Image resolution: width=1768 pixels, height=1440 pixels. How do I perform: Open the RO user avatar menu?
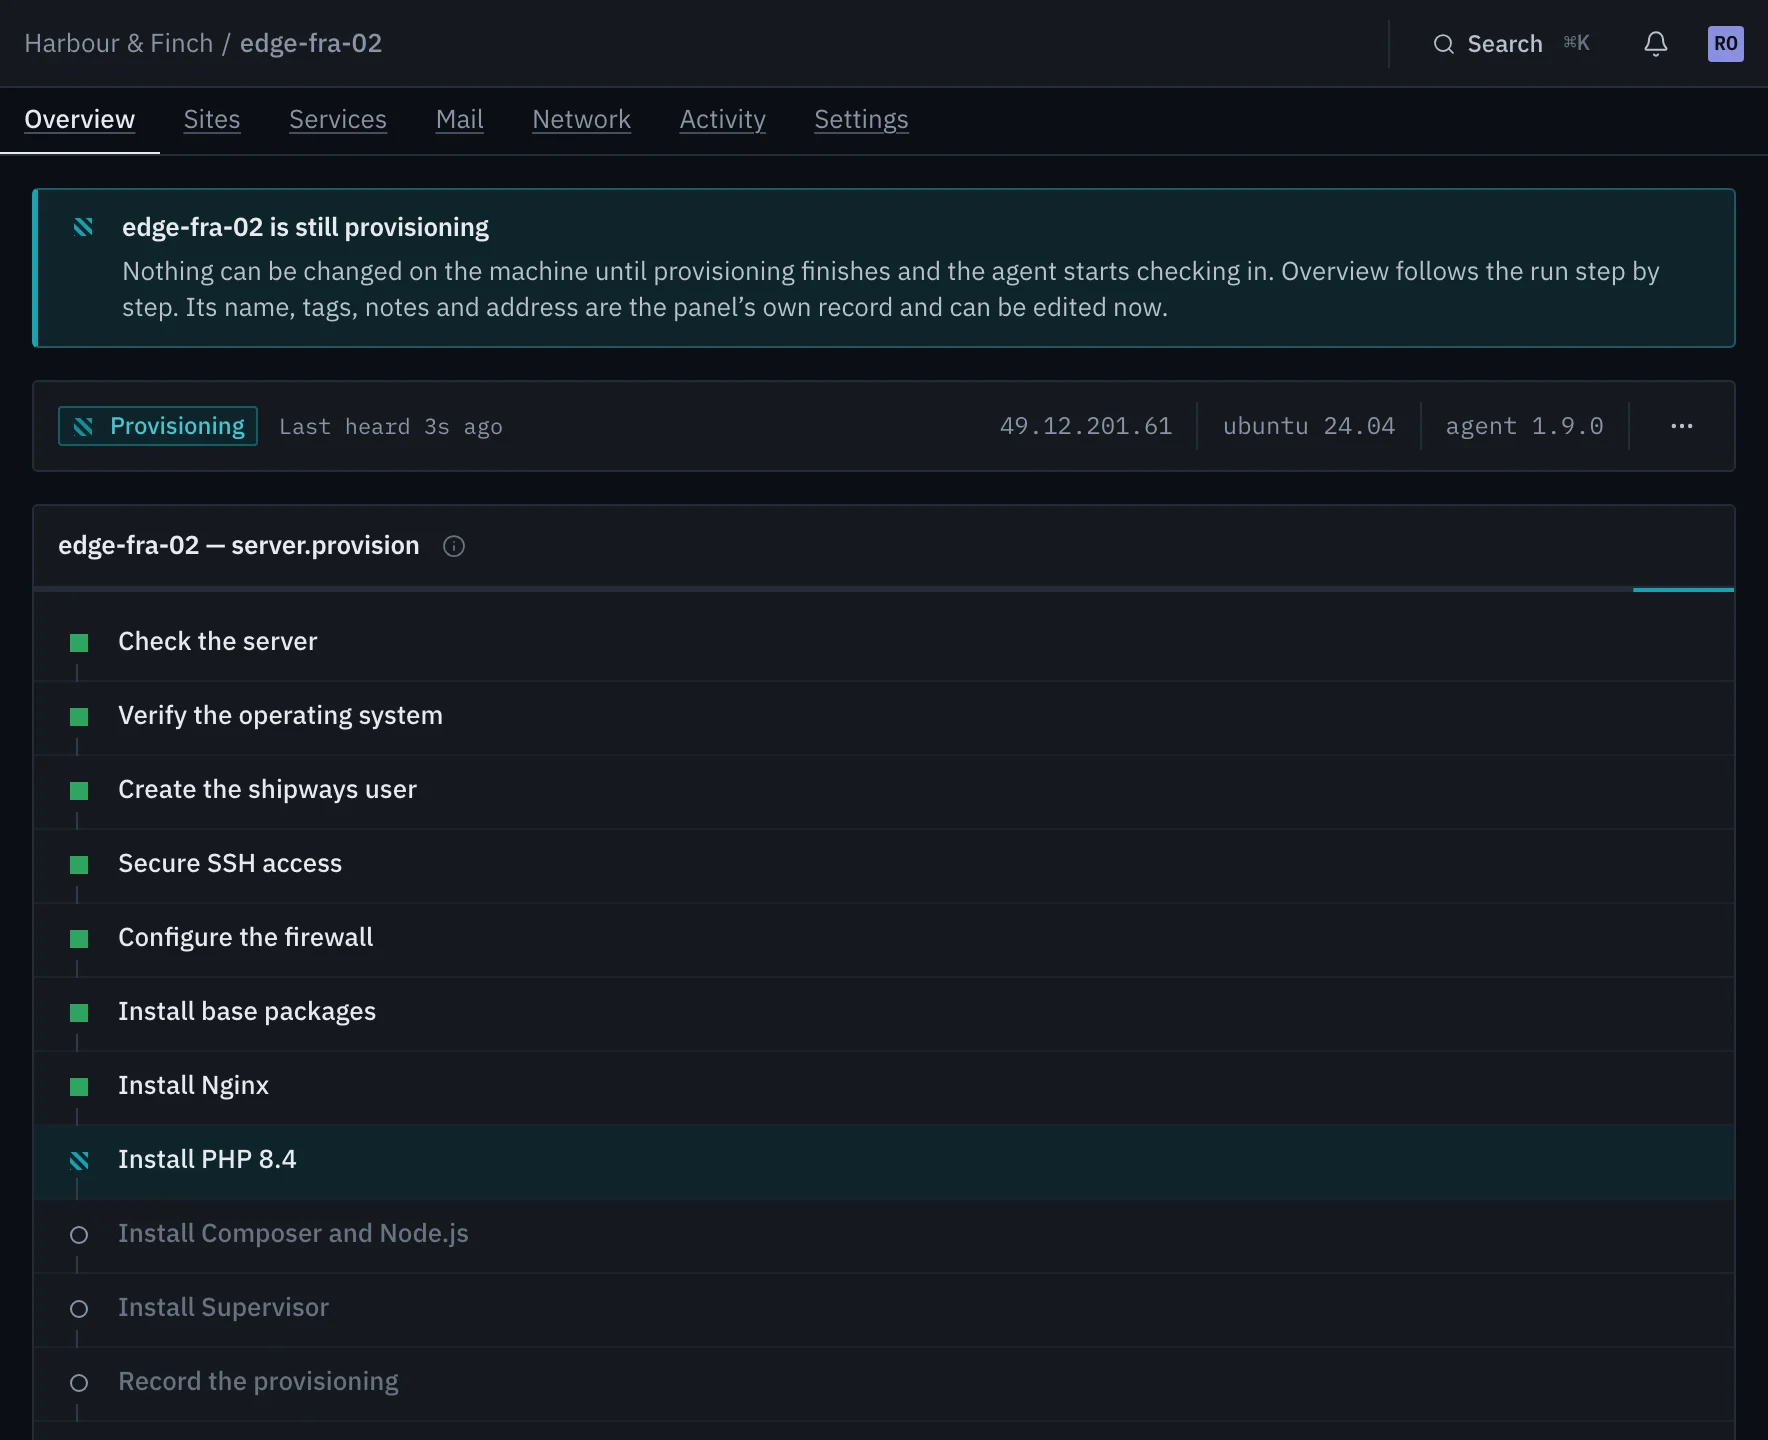[x=1725, y=44]
